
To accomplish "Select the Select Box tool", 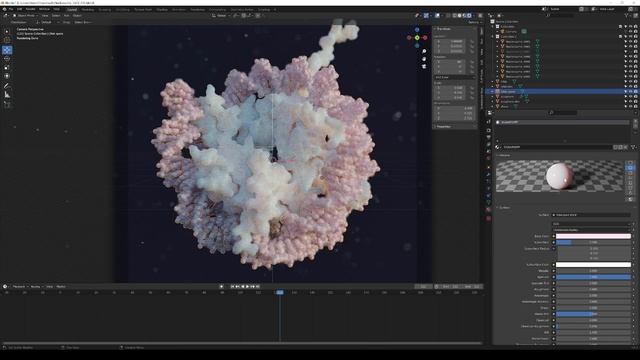I will [7, 31].
